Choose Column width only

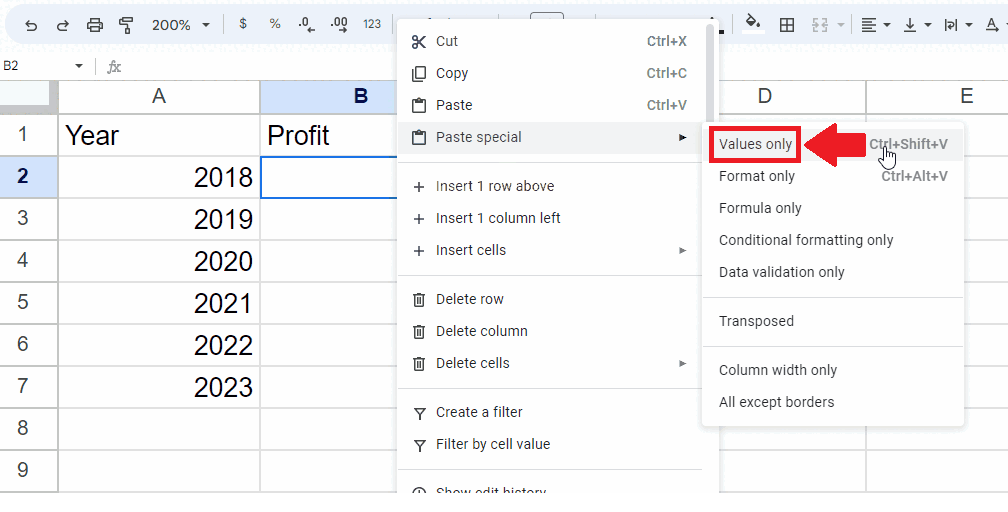click(833, 370)
